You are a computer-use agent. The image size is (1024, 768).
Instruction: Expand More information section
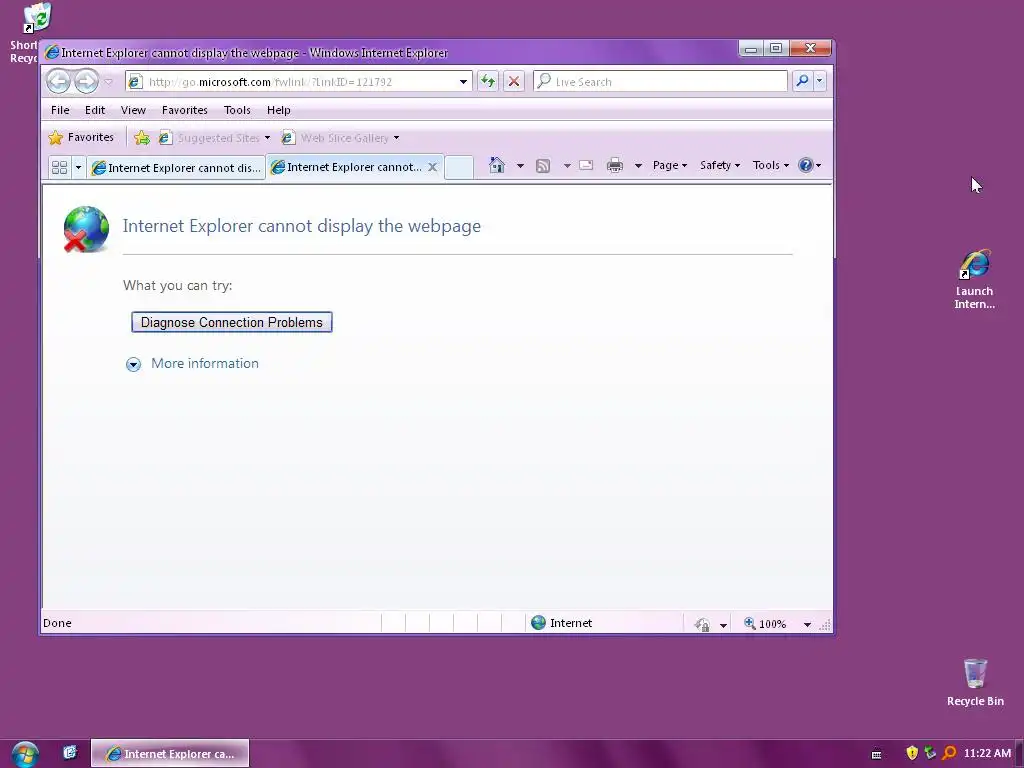(x=192, y=364)
